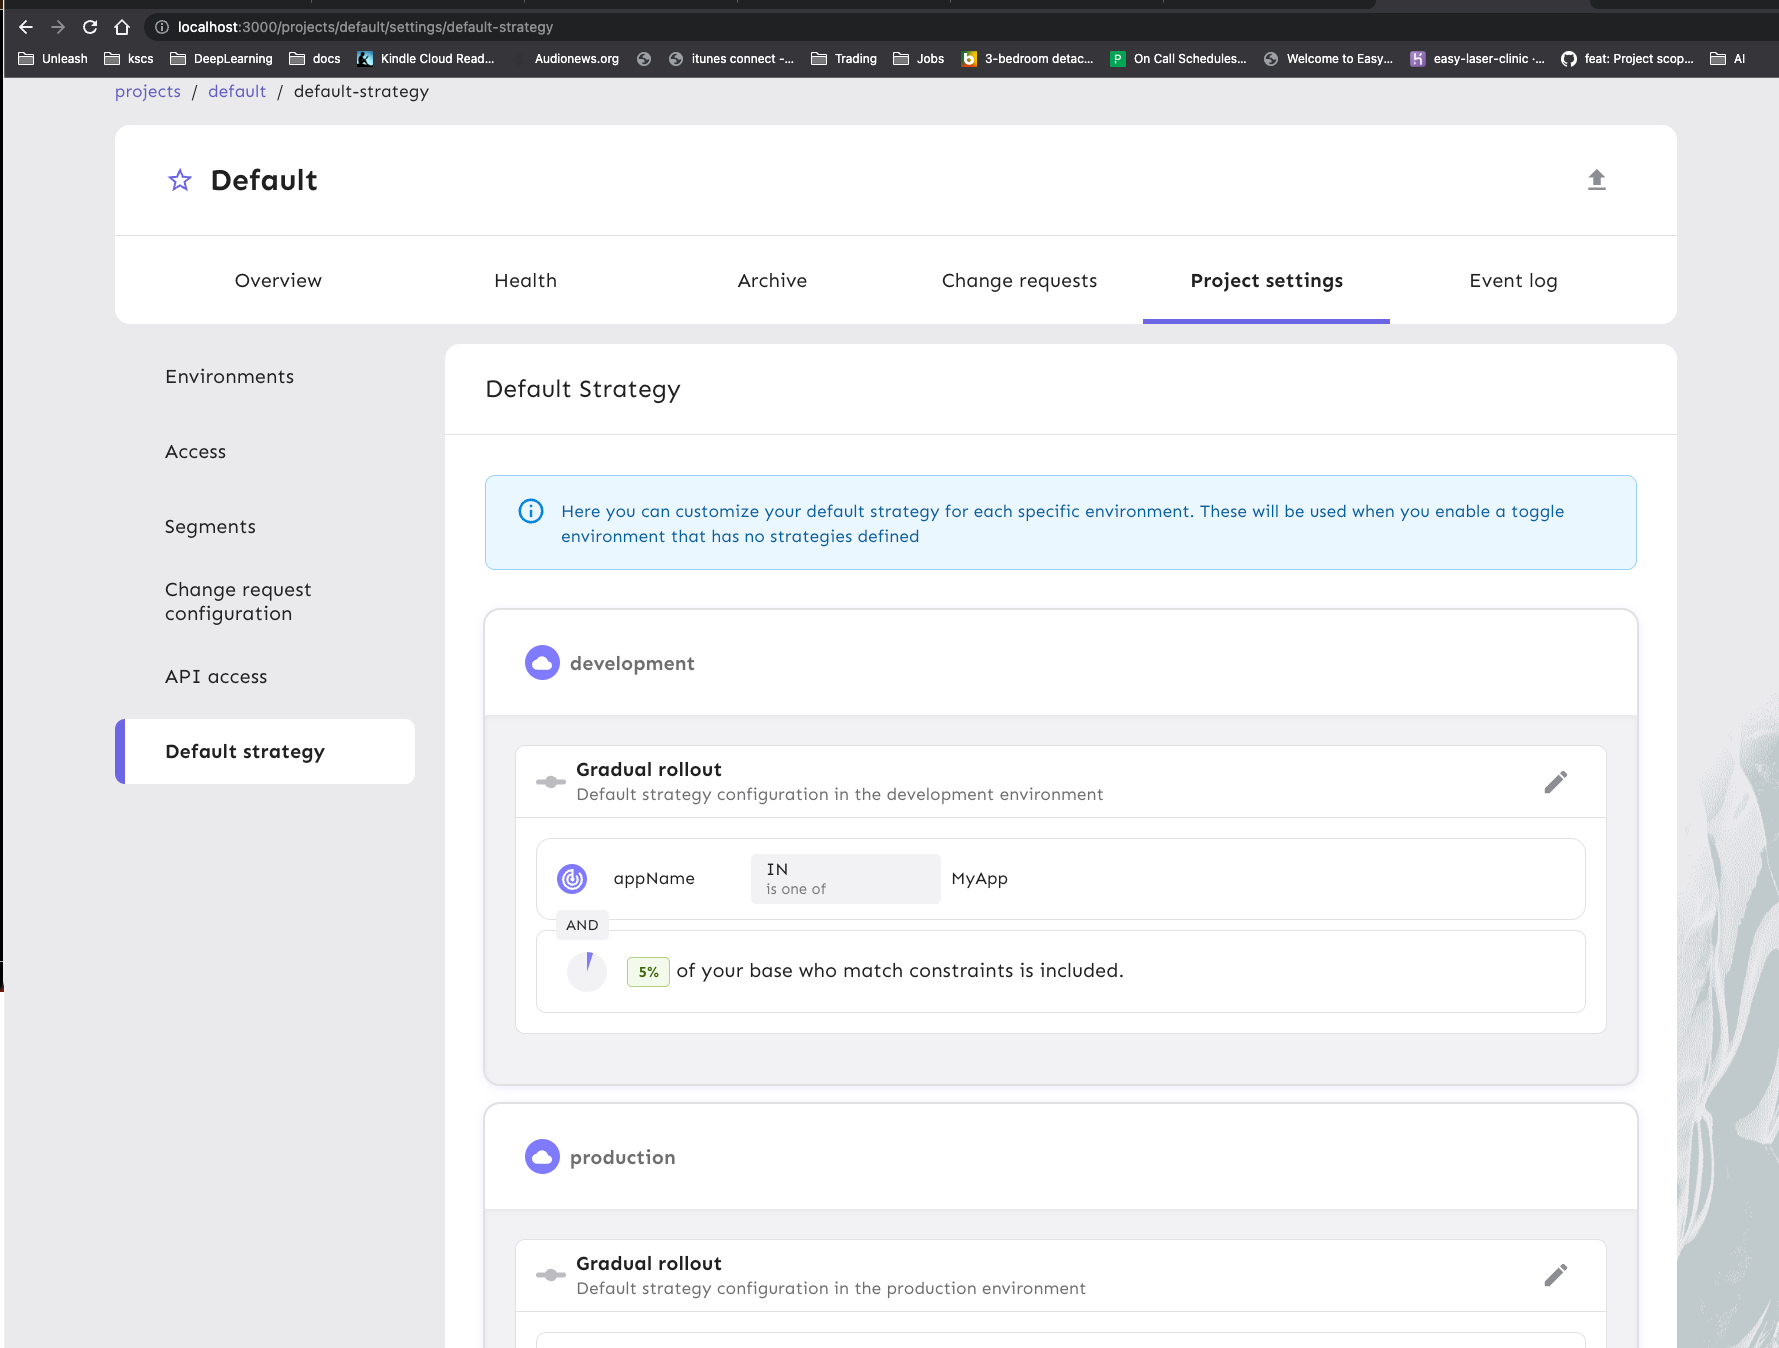Open the Jobs bookmarks folder
This screenshot has height=1348, width=1779.
(919, 59)
